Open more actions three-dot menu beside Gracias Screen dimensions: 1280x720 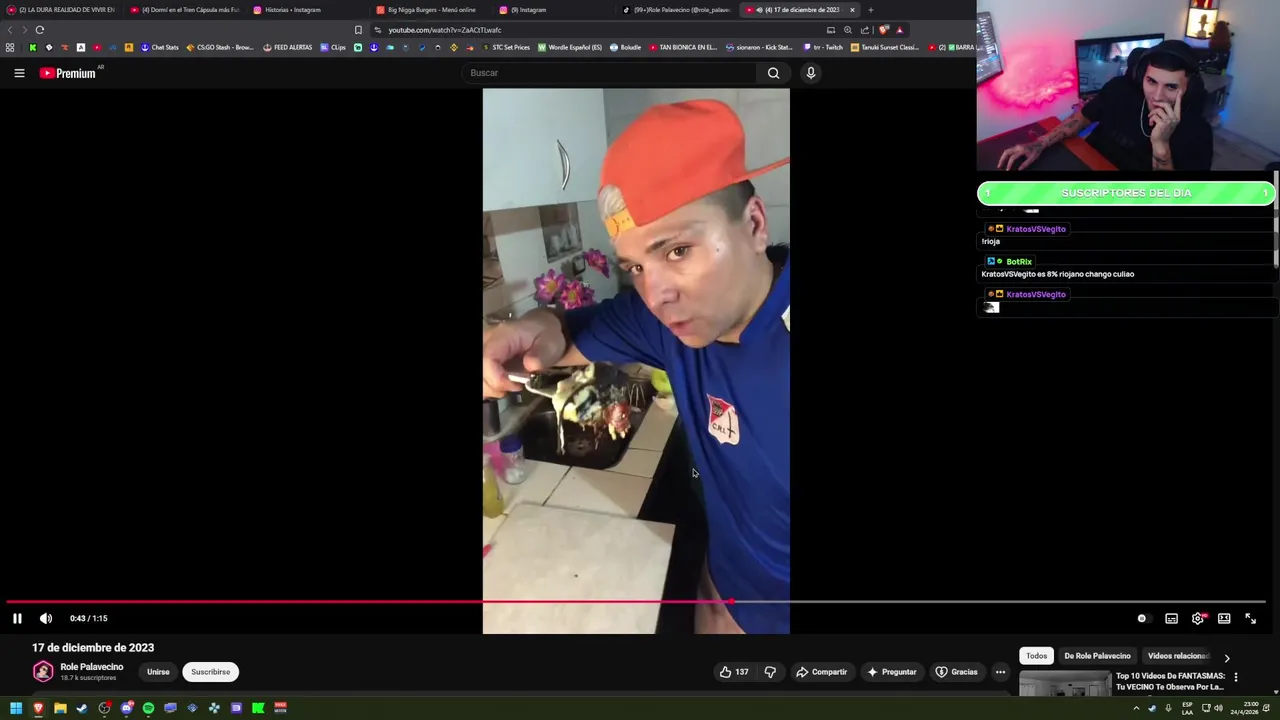(1000, 672)
